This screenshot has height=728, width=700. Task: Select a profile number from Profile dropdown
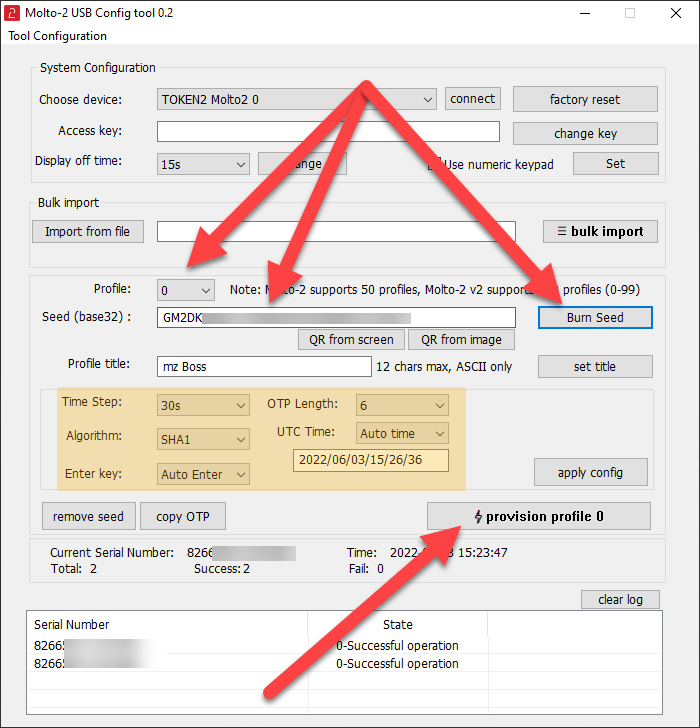[x=185, y=290]
